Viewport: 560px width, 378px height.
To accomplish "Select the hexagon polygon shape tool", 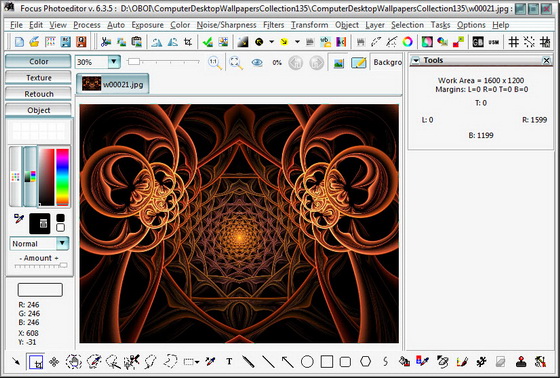I will pos(365,362).
